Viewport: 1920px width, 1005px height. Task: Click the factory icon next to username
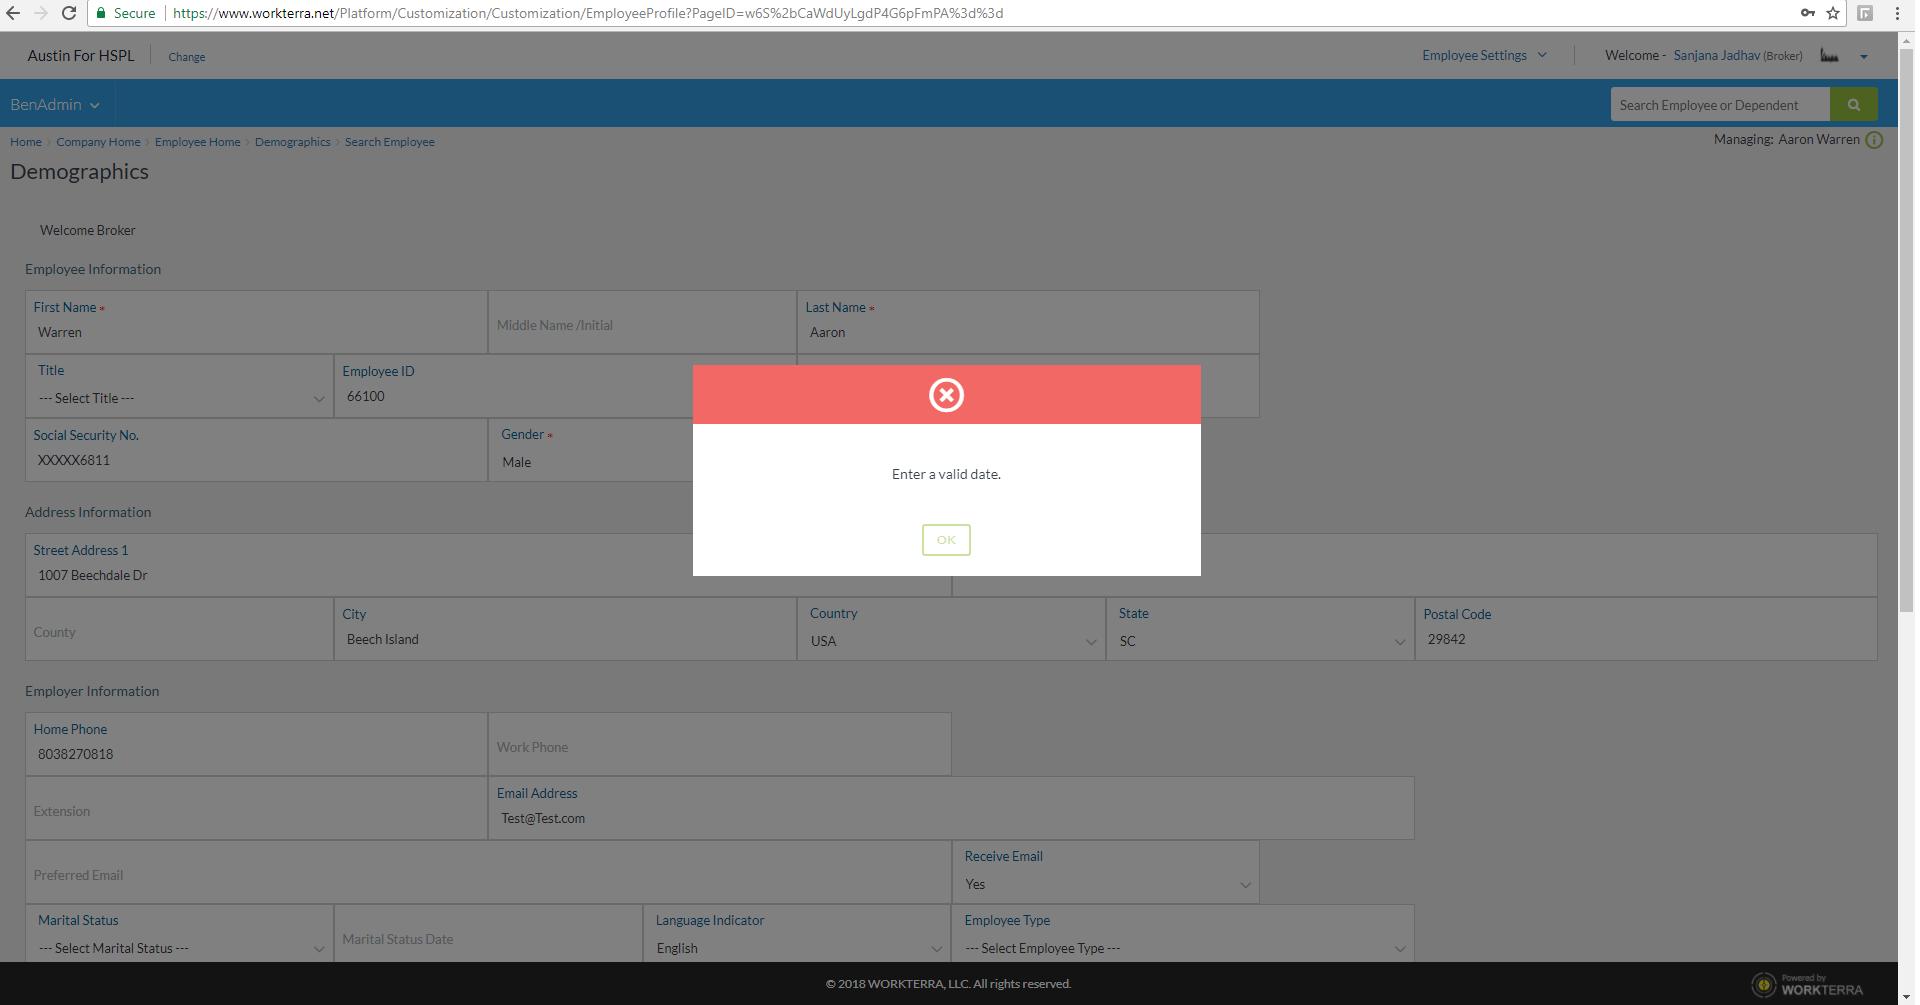pyautogui.click(x=1829, y=56)
